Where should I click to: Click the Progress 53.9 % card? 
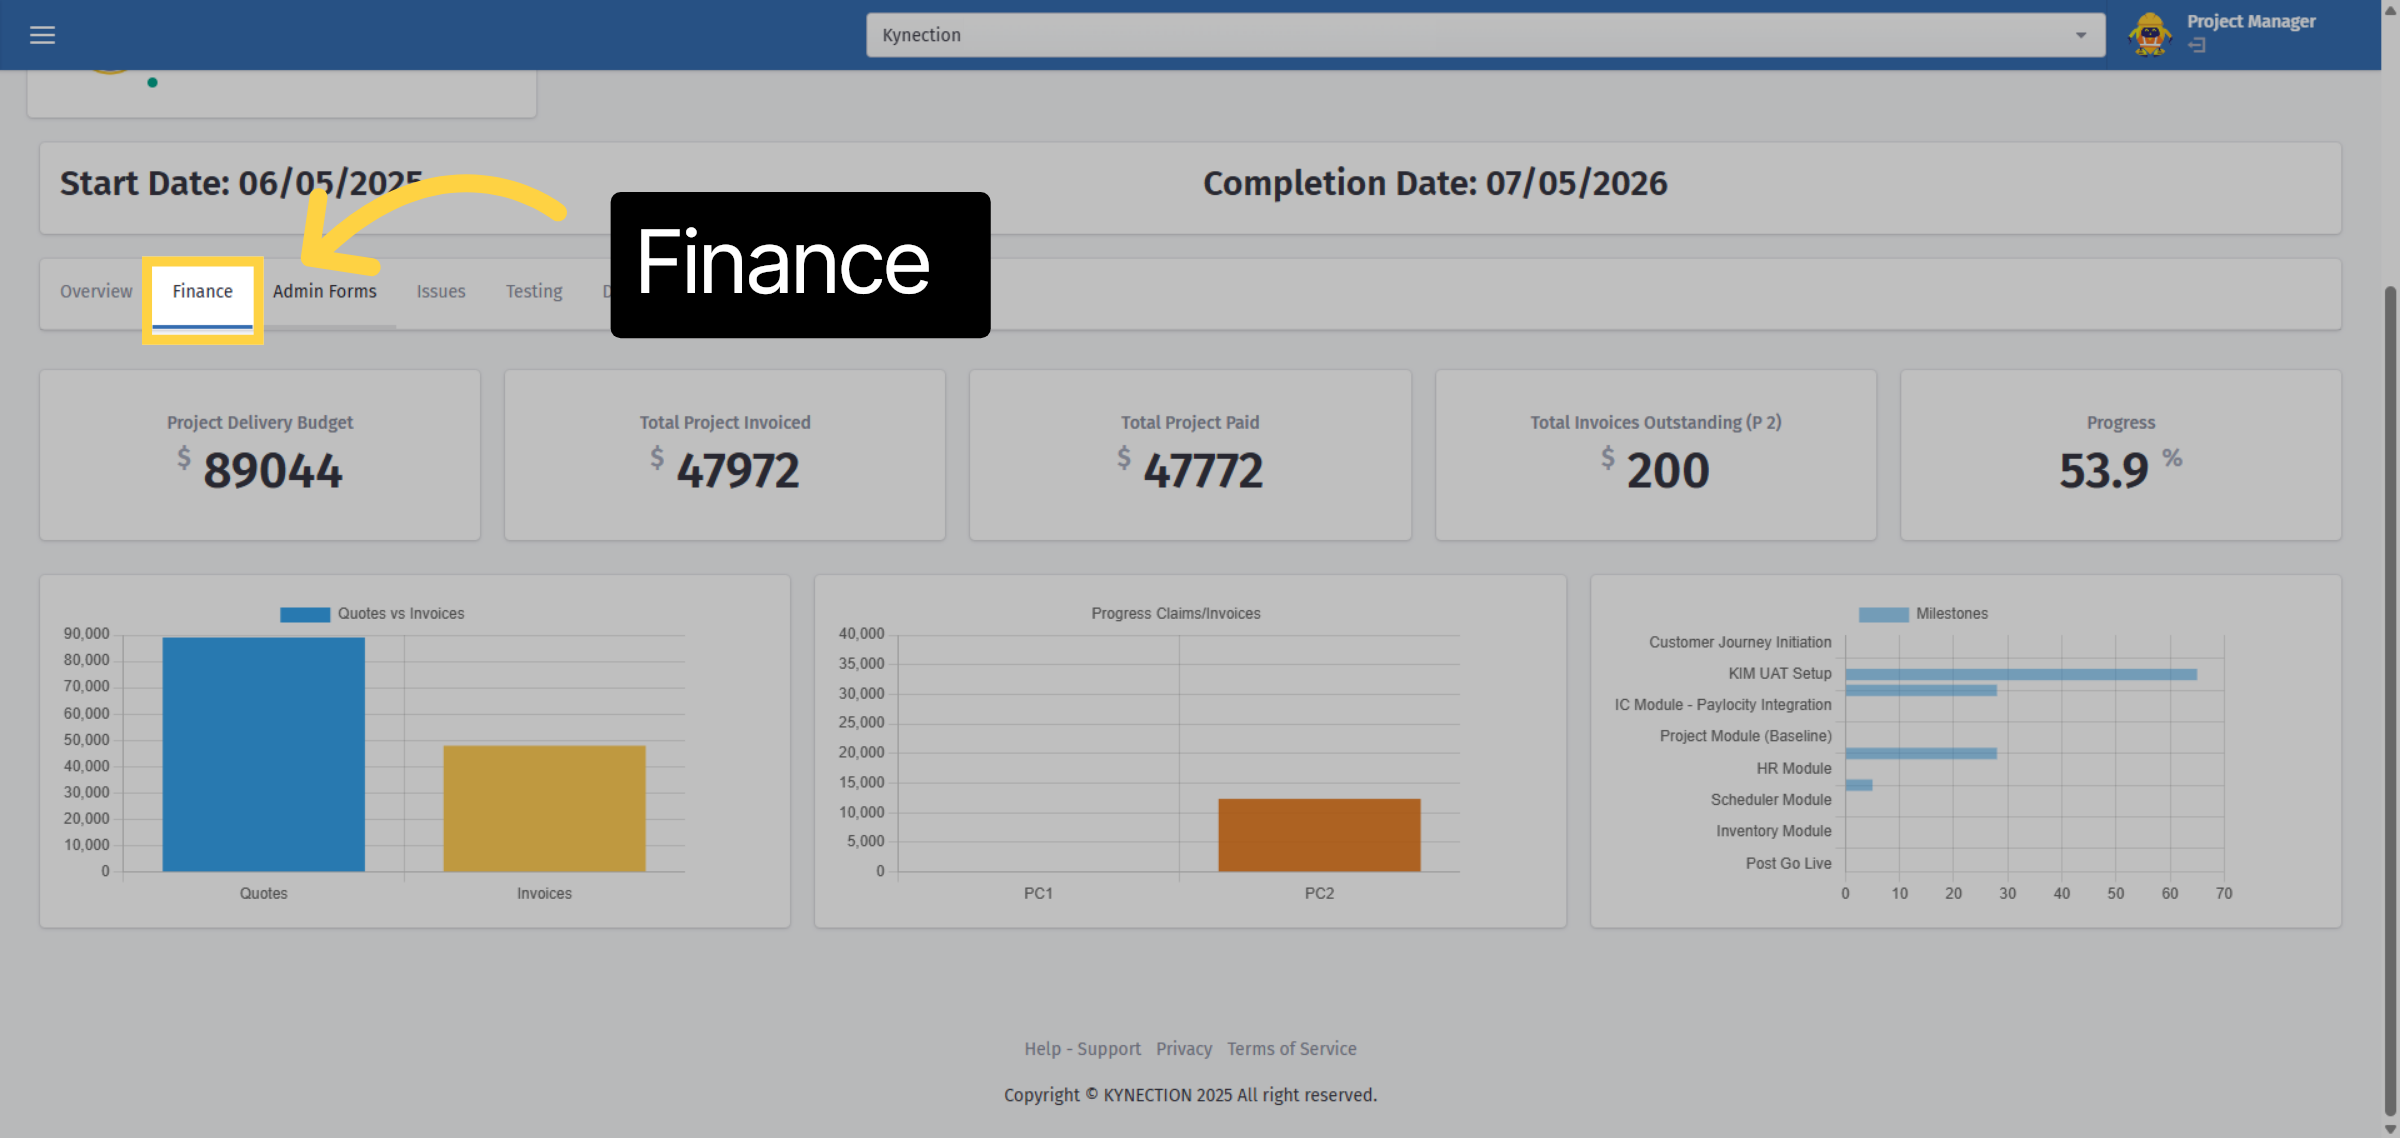pos(2121,455)
